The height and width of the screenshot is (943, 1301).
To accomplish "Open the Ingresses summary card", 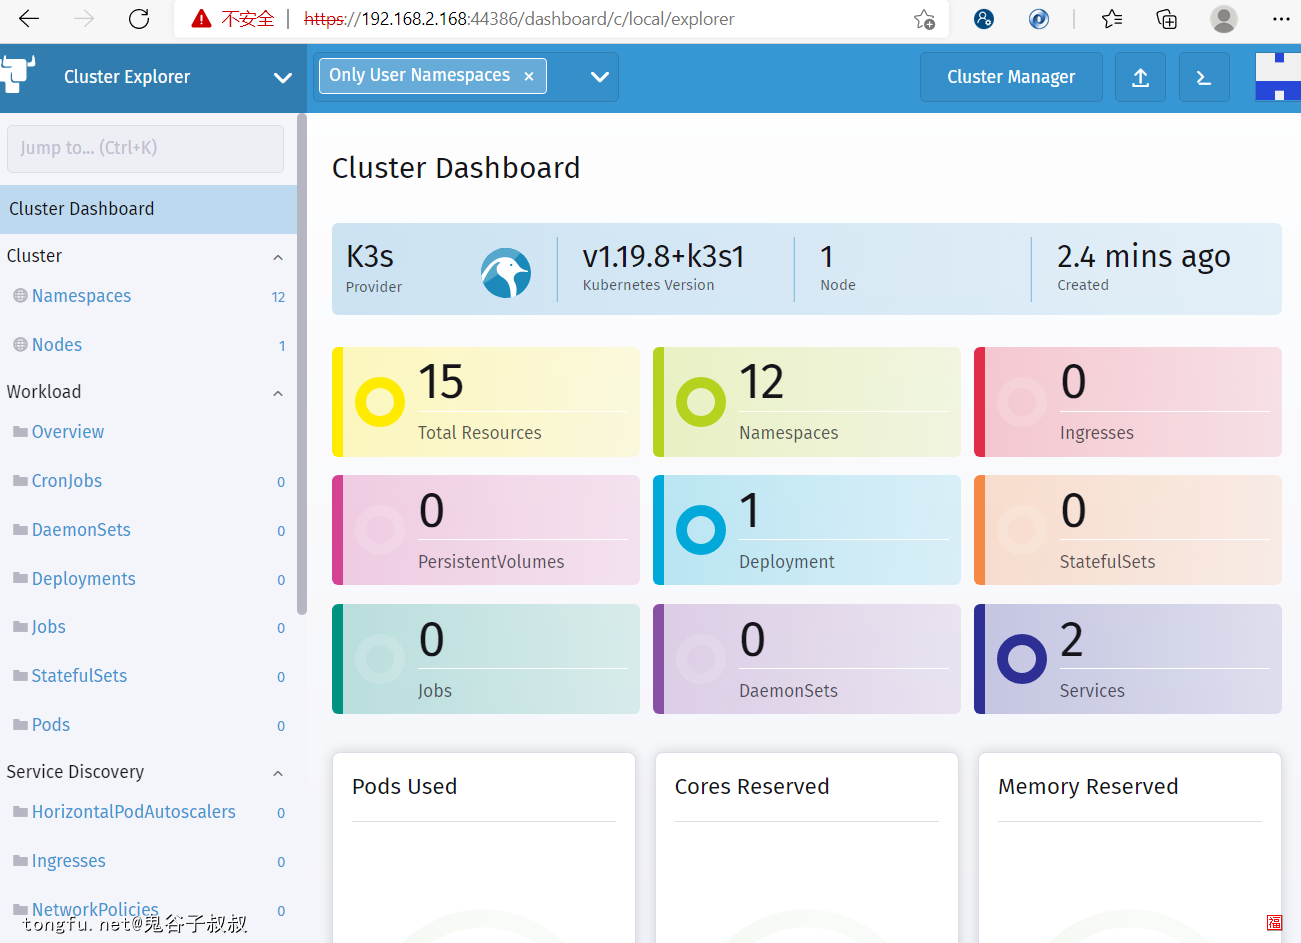I will coord(1128,402).
